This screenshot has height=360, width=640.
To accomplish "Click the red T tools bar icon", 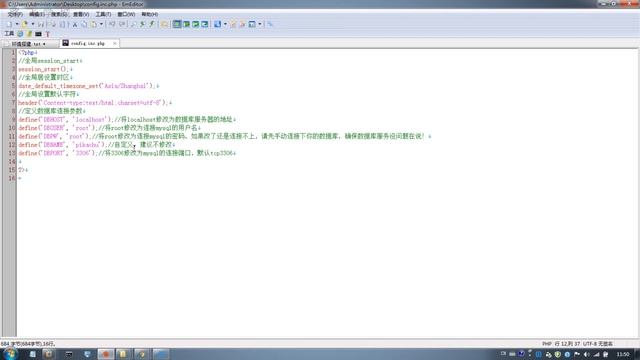I will 47,34.
